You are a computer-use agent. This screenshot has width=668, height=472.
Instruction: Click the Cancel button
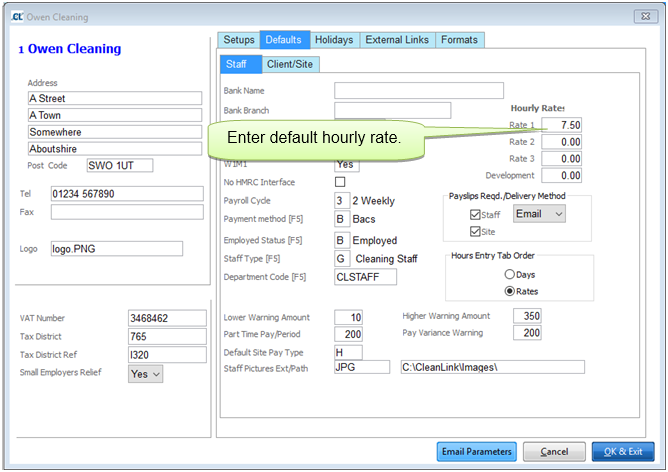click(x=554, y=452)
